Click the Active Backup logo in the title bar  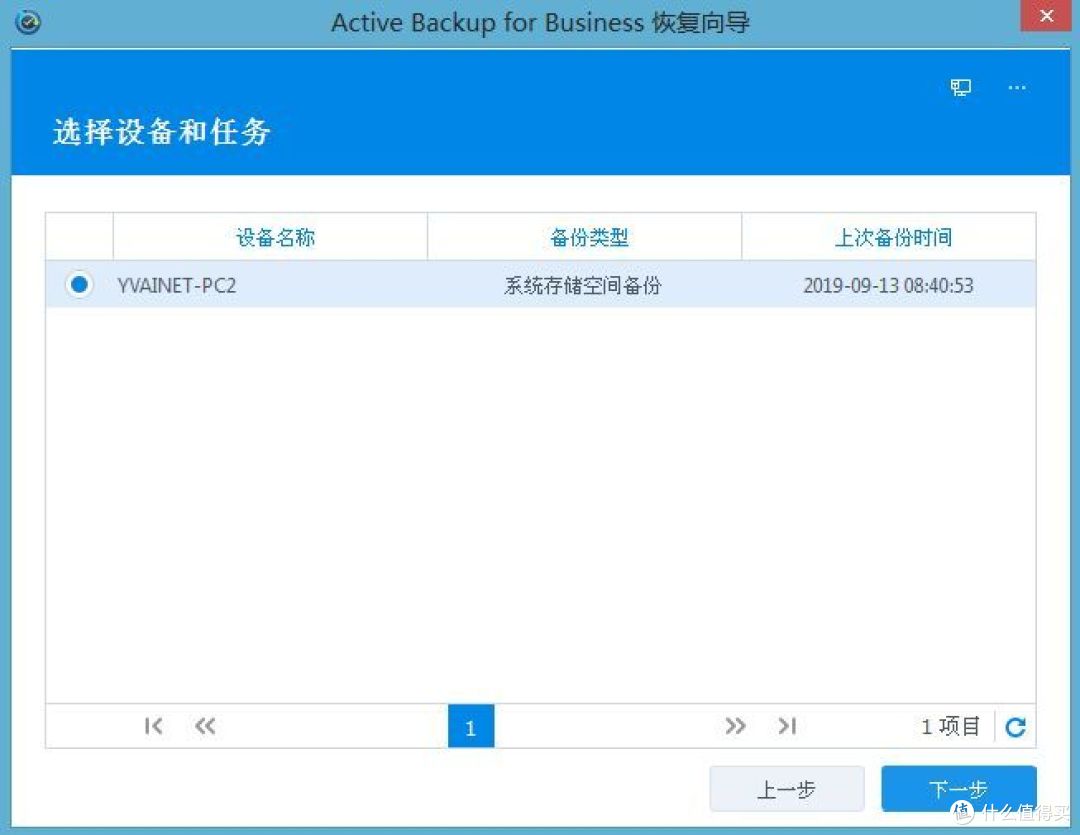[27, 21]
